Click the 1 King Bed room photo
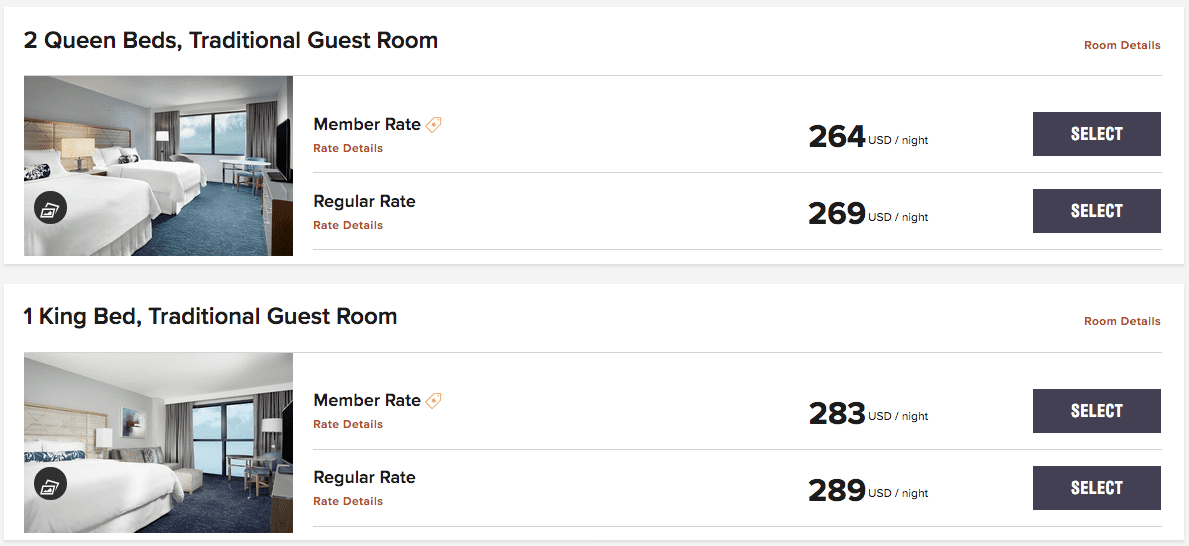This screenshot has width=1189, height=546. tap(158, 443)
